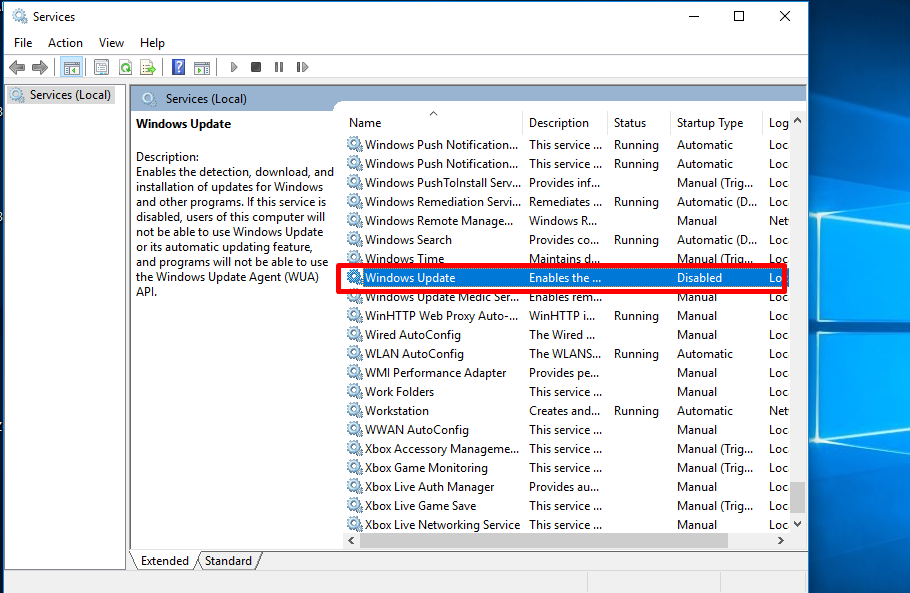910x593 pixels.
Task: Click gear icon beside Windows Search
Action: coord(355,239)
